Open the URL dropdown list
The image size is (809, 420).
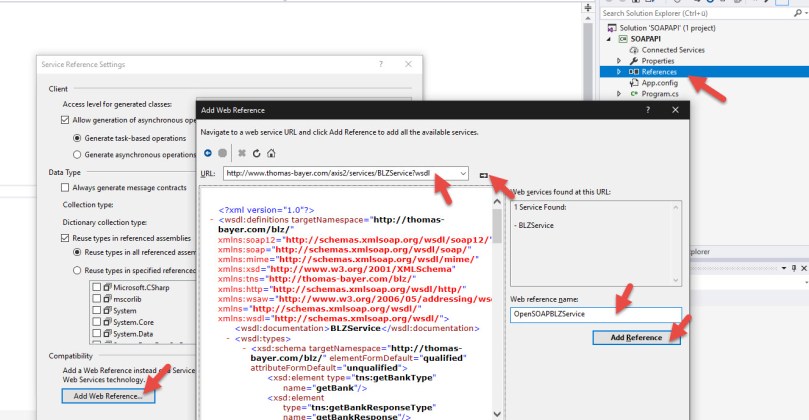point(463,173)
